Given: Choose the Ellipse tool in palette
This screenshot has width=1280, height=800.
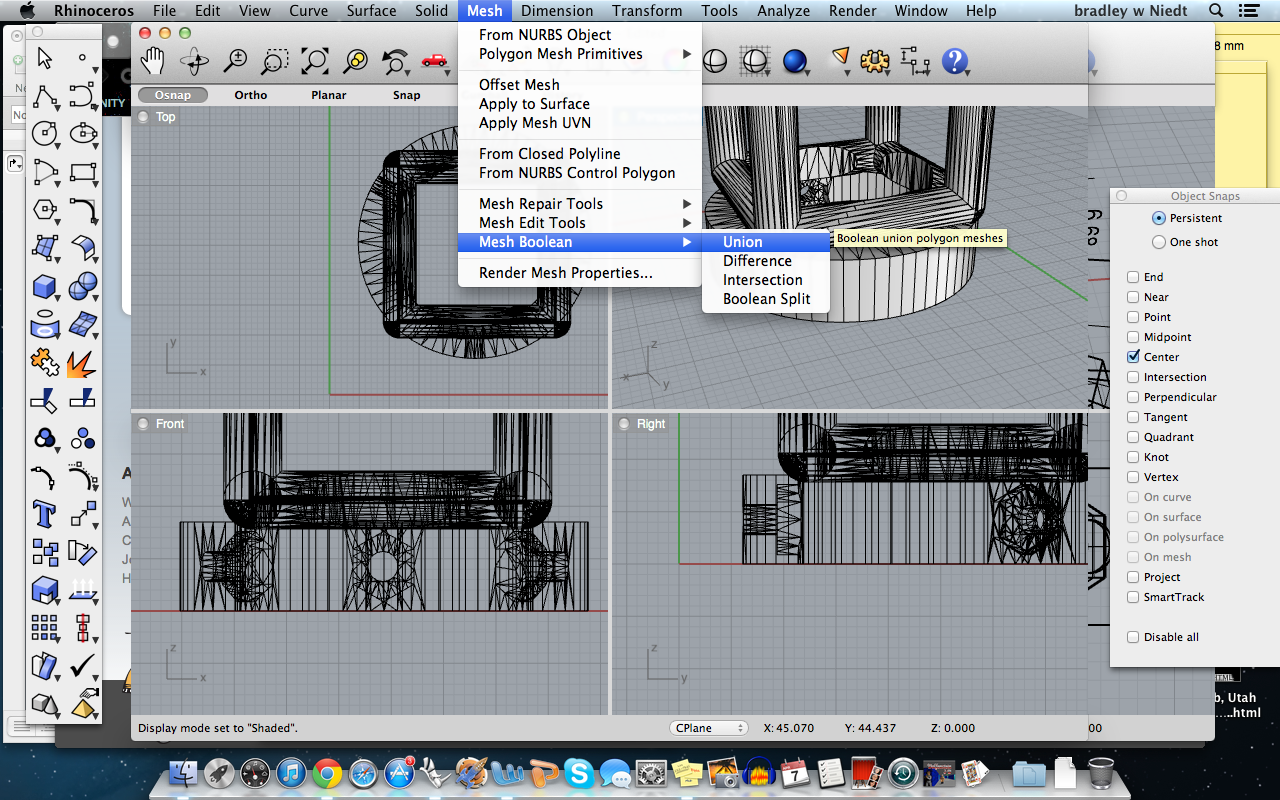Looking at the screenshot, I should point(83,133).
